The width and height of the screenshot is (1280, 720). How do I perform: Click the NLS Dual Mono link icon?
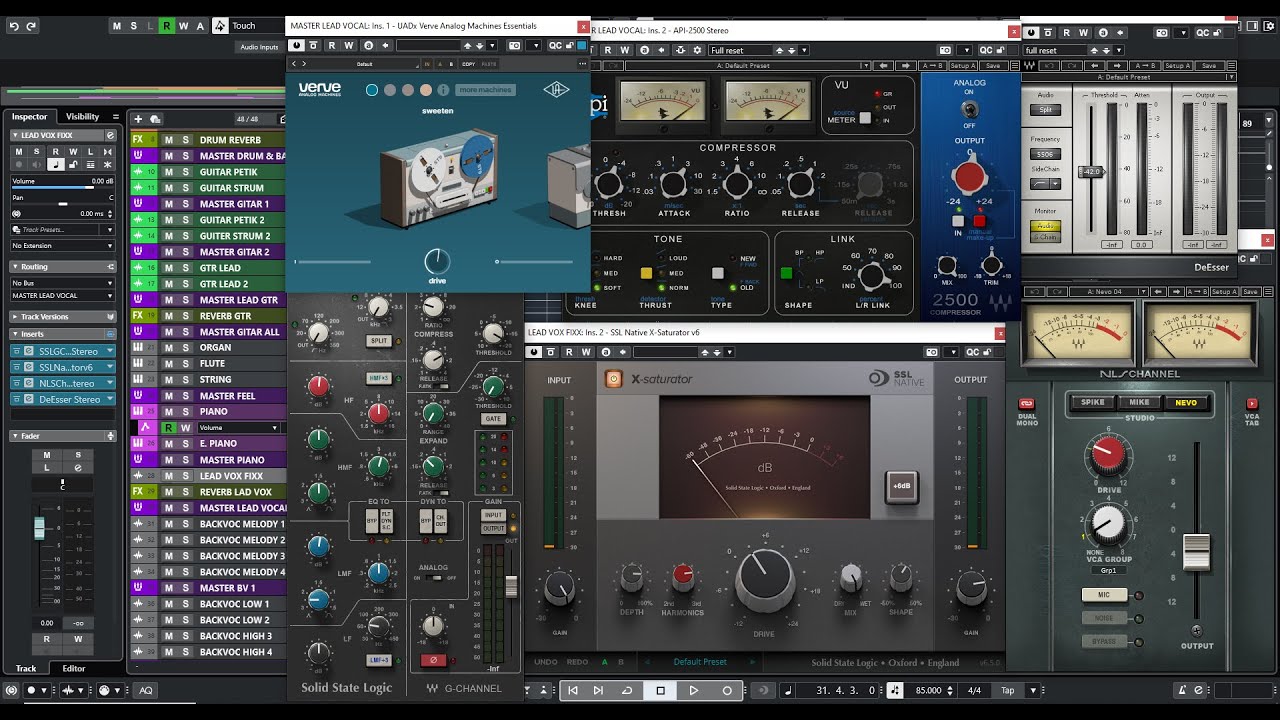[1026, 405]
